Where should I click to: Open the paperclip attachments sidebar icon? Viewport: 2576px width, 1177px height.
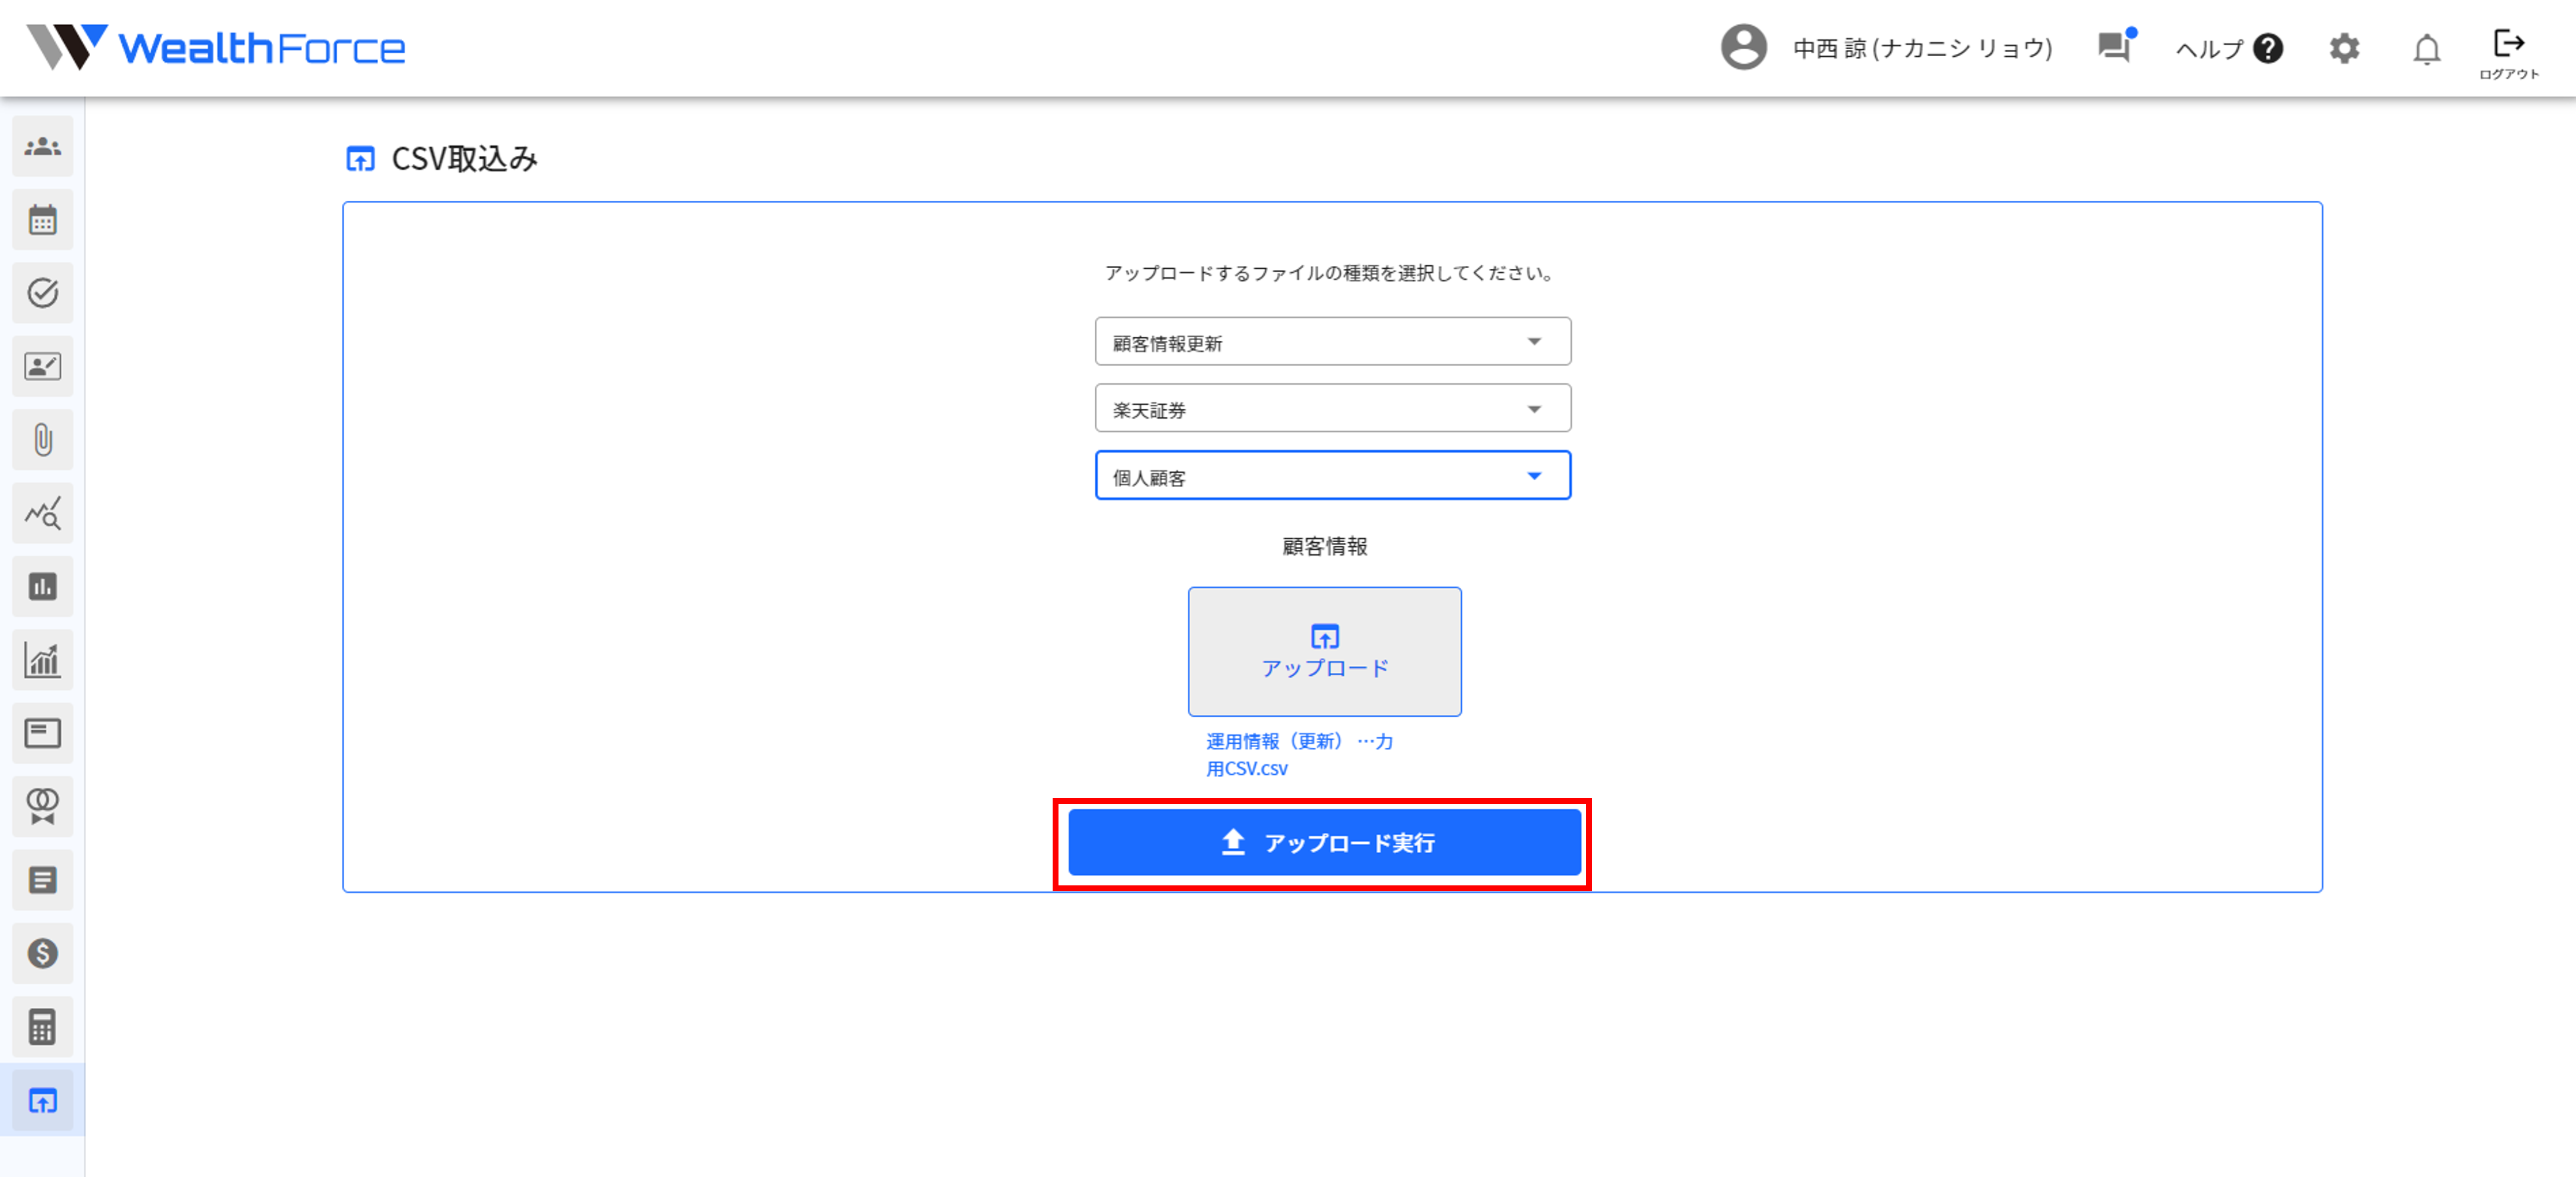click(x=42, y=440)
